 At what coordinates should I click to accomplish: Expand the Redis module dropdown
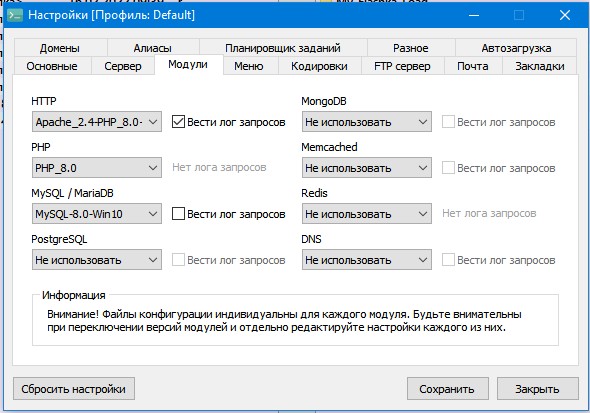pyautogui.click(x=367, y=214)
